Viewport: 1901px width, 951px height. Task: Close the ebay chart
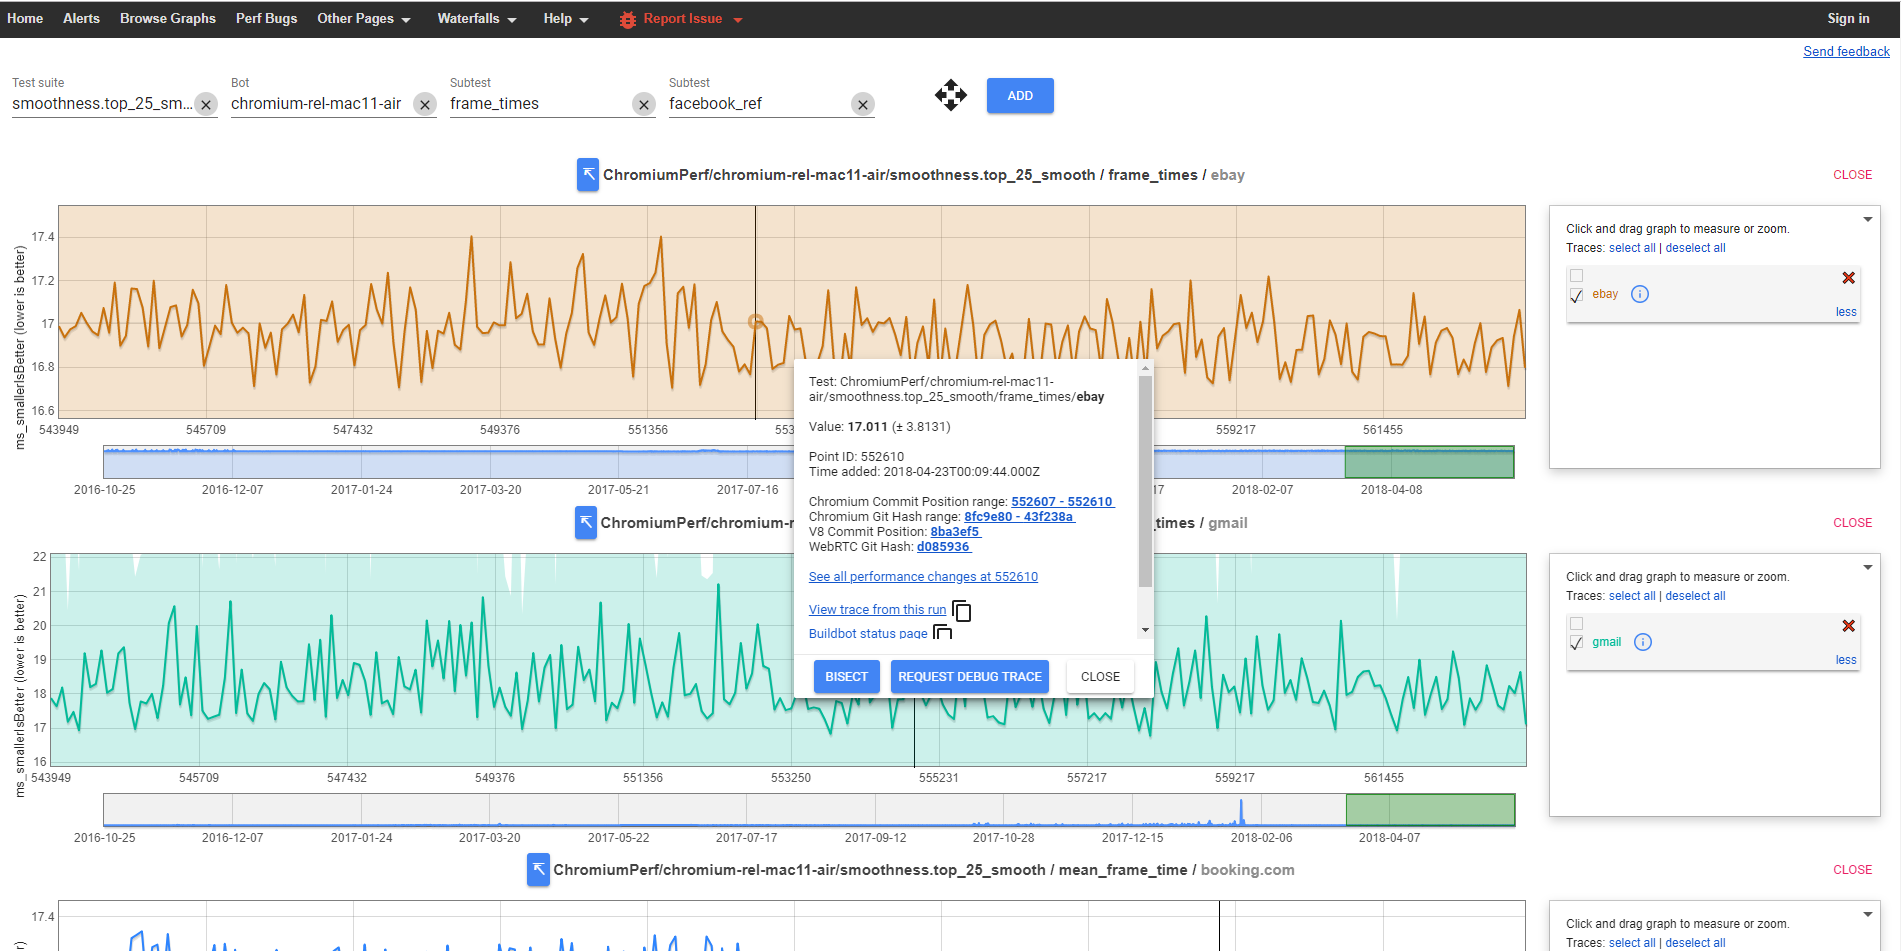click(1852, 175)
